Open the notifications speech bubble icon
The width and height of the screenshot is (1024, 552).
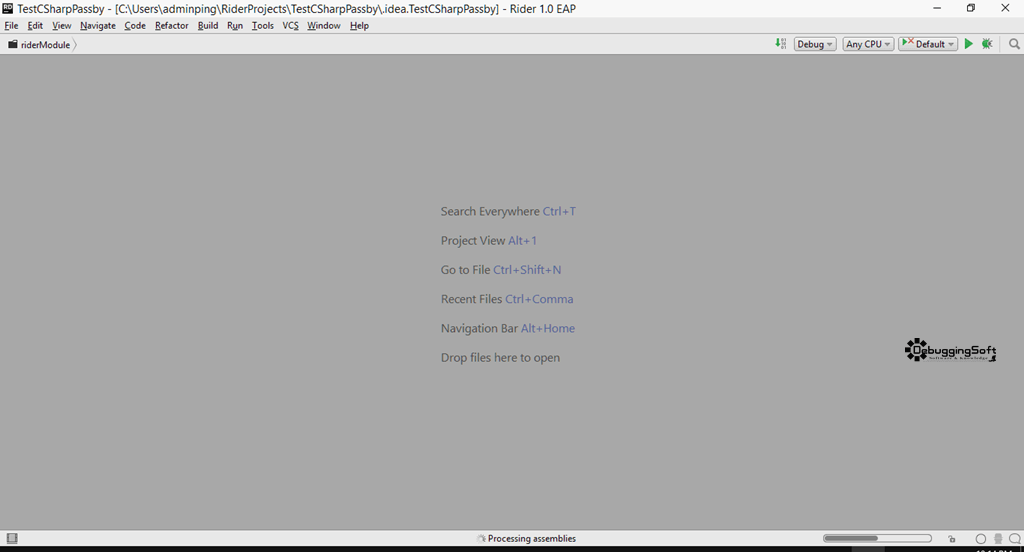[x=1014, y=539]
